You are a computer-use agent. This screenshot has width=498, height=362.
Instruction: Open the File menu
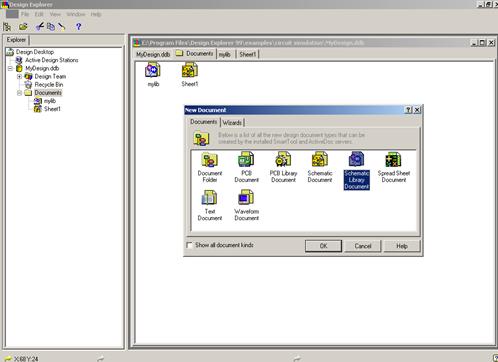pyautogui.click(x=25, y=14)
